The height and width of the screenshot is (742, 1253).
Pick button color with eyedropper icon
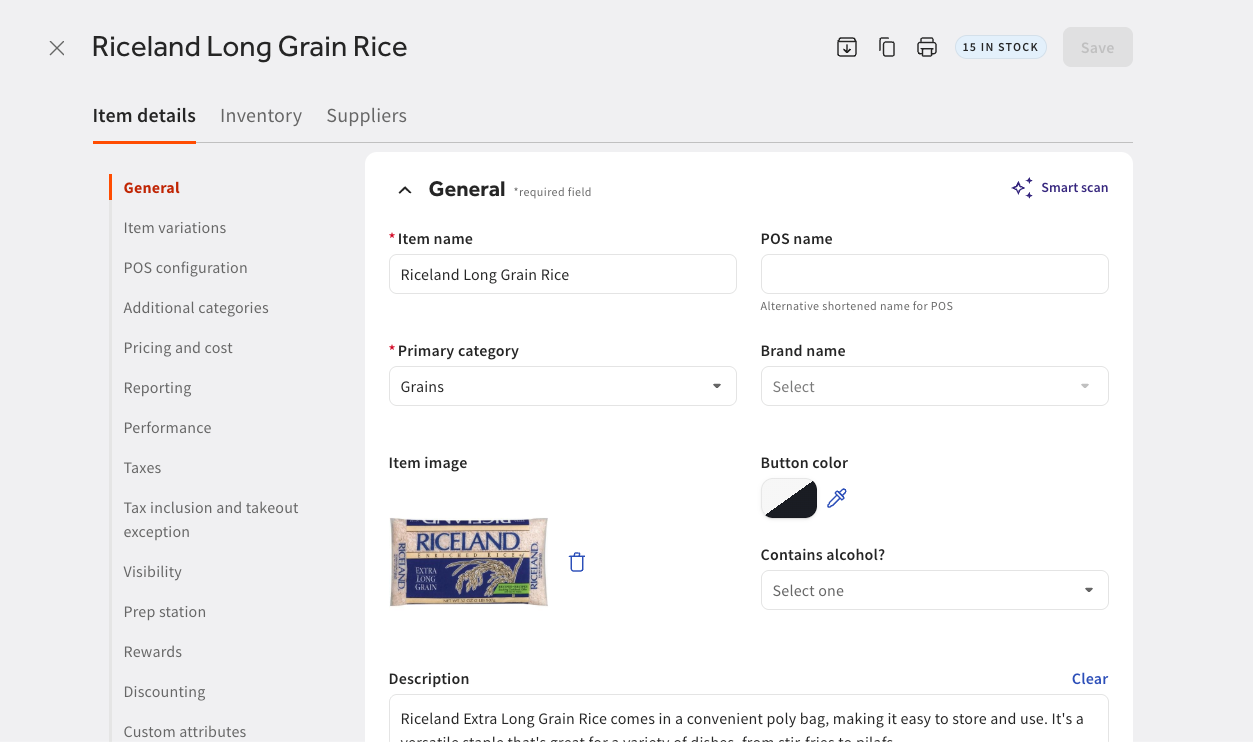[837, 498]
